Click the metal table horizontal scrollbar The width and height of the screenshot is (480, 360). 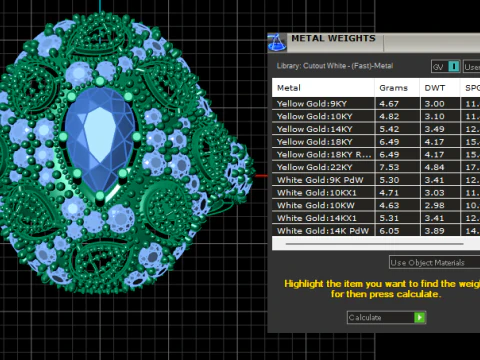[x=374, y=244]
